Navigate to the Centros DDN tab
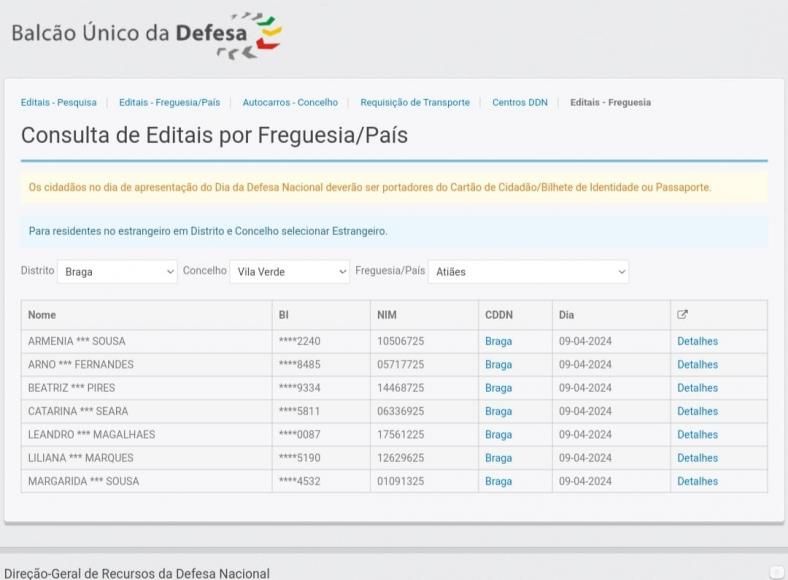 click(x=519, y=102)
